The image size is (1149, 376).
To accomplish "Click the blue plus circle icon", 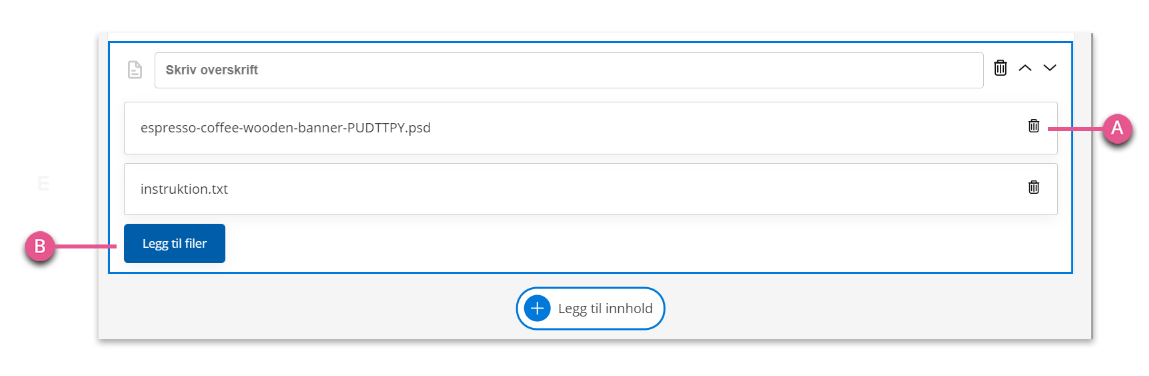I will [x=537, y=309].
